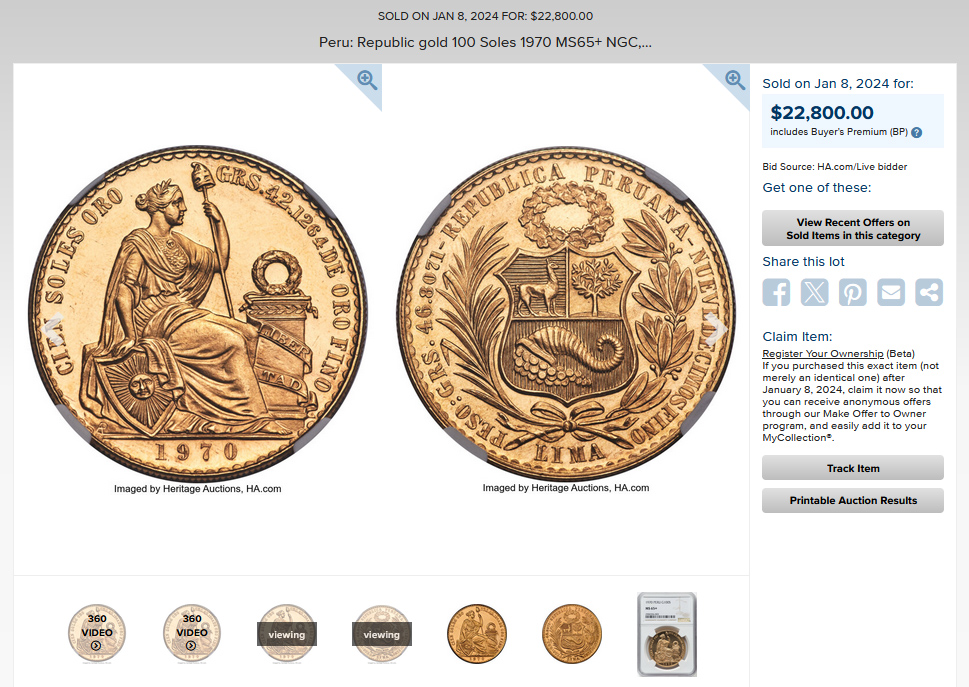Select the NGC slab holder thumbnail
Image resolution: width=969 pixels, height=687 pixels.
pyautogui.click(x=667, y=634)
